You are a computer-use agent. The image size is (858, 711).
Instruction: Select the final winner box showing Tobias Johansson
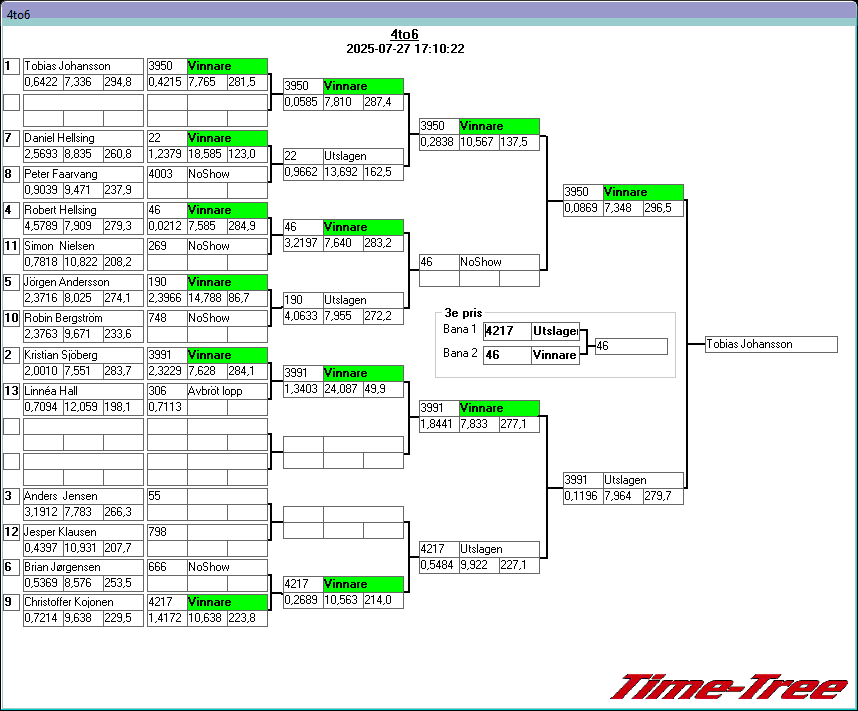(770, 344)
